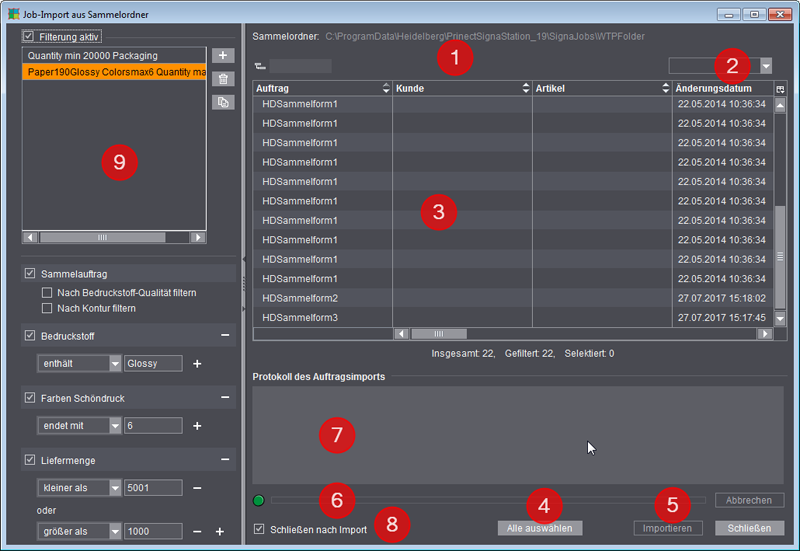
Task: Open the 'enthält' operator dropdown
Action: (115, 364)
